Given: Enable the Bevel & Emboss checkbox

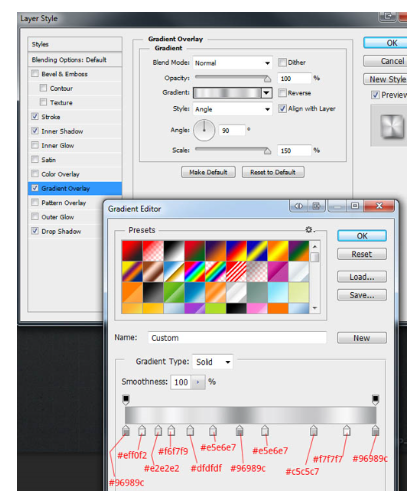Looking at the screenshot, I should point(35,73).
